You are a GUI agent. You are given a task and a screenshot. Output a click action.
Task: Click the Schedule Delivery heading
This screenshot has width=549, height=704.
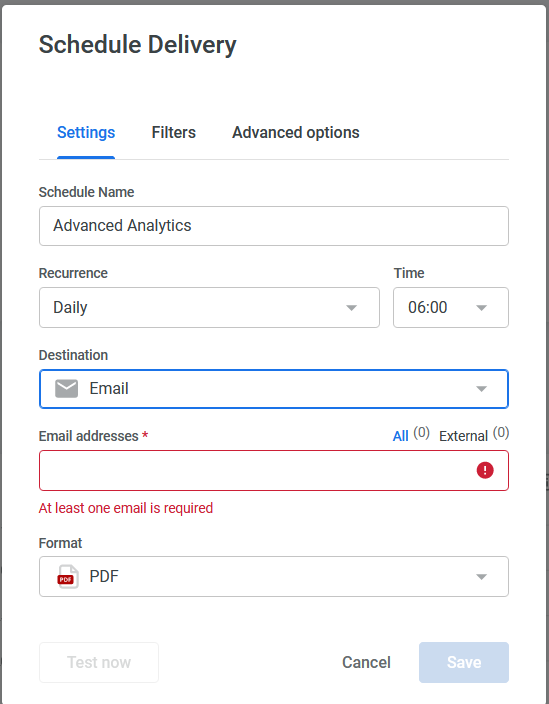click(x=137, y=45)
